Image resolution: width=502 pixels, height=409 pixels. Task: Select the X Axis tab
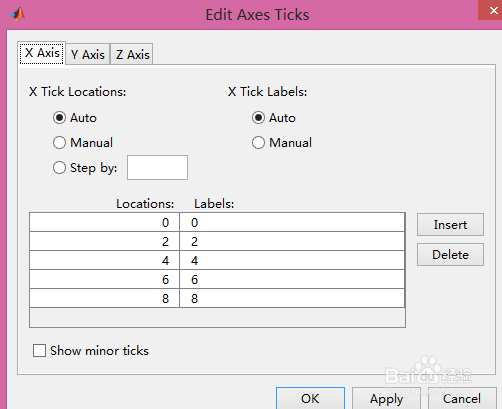(x=42, y=53)
